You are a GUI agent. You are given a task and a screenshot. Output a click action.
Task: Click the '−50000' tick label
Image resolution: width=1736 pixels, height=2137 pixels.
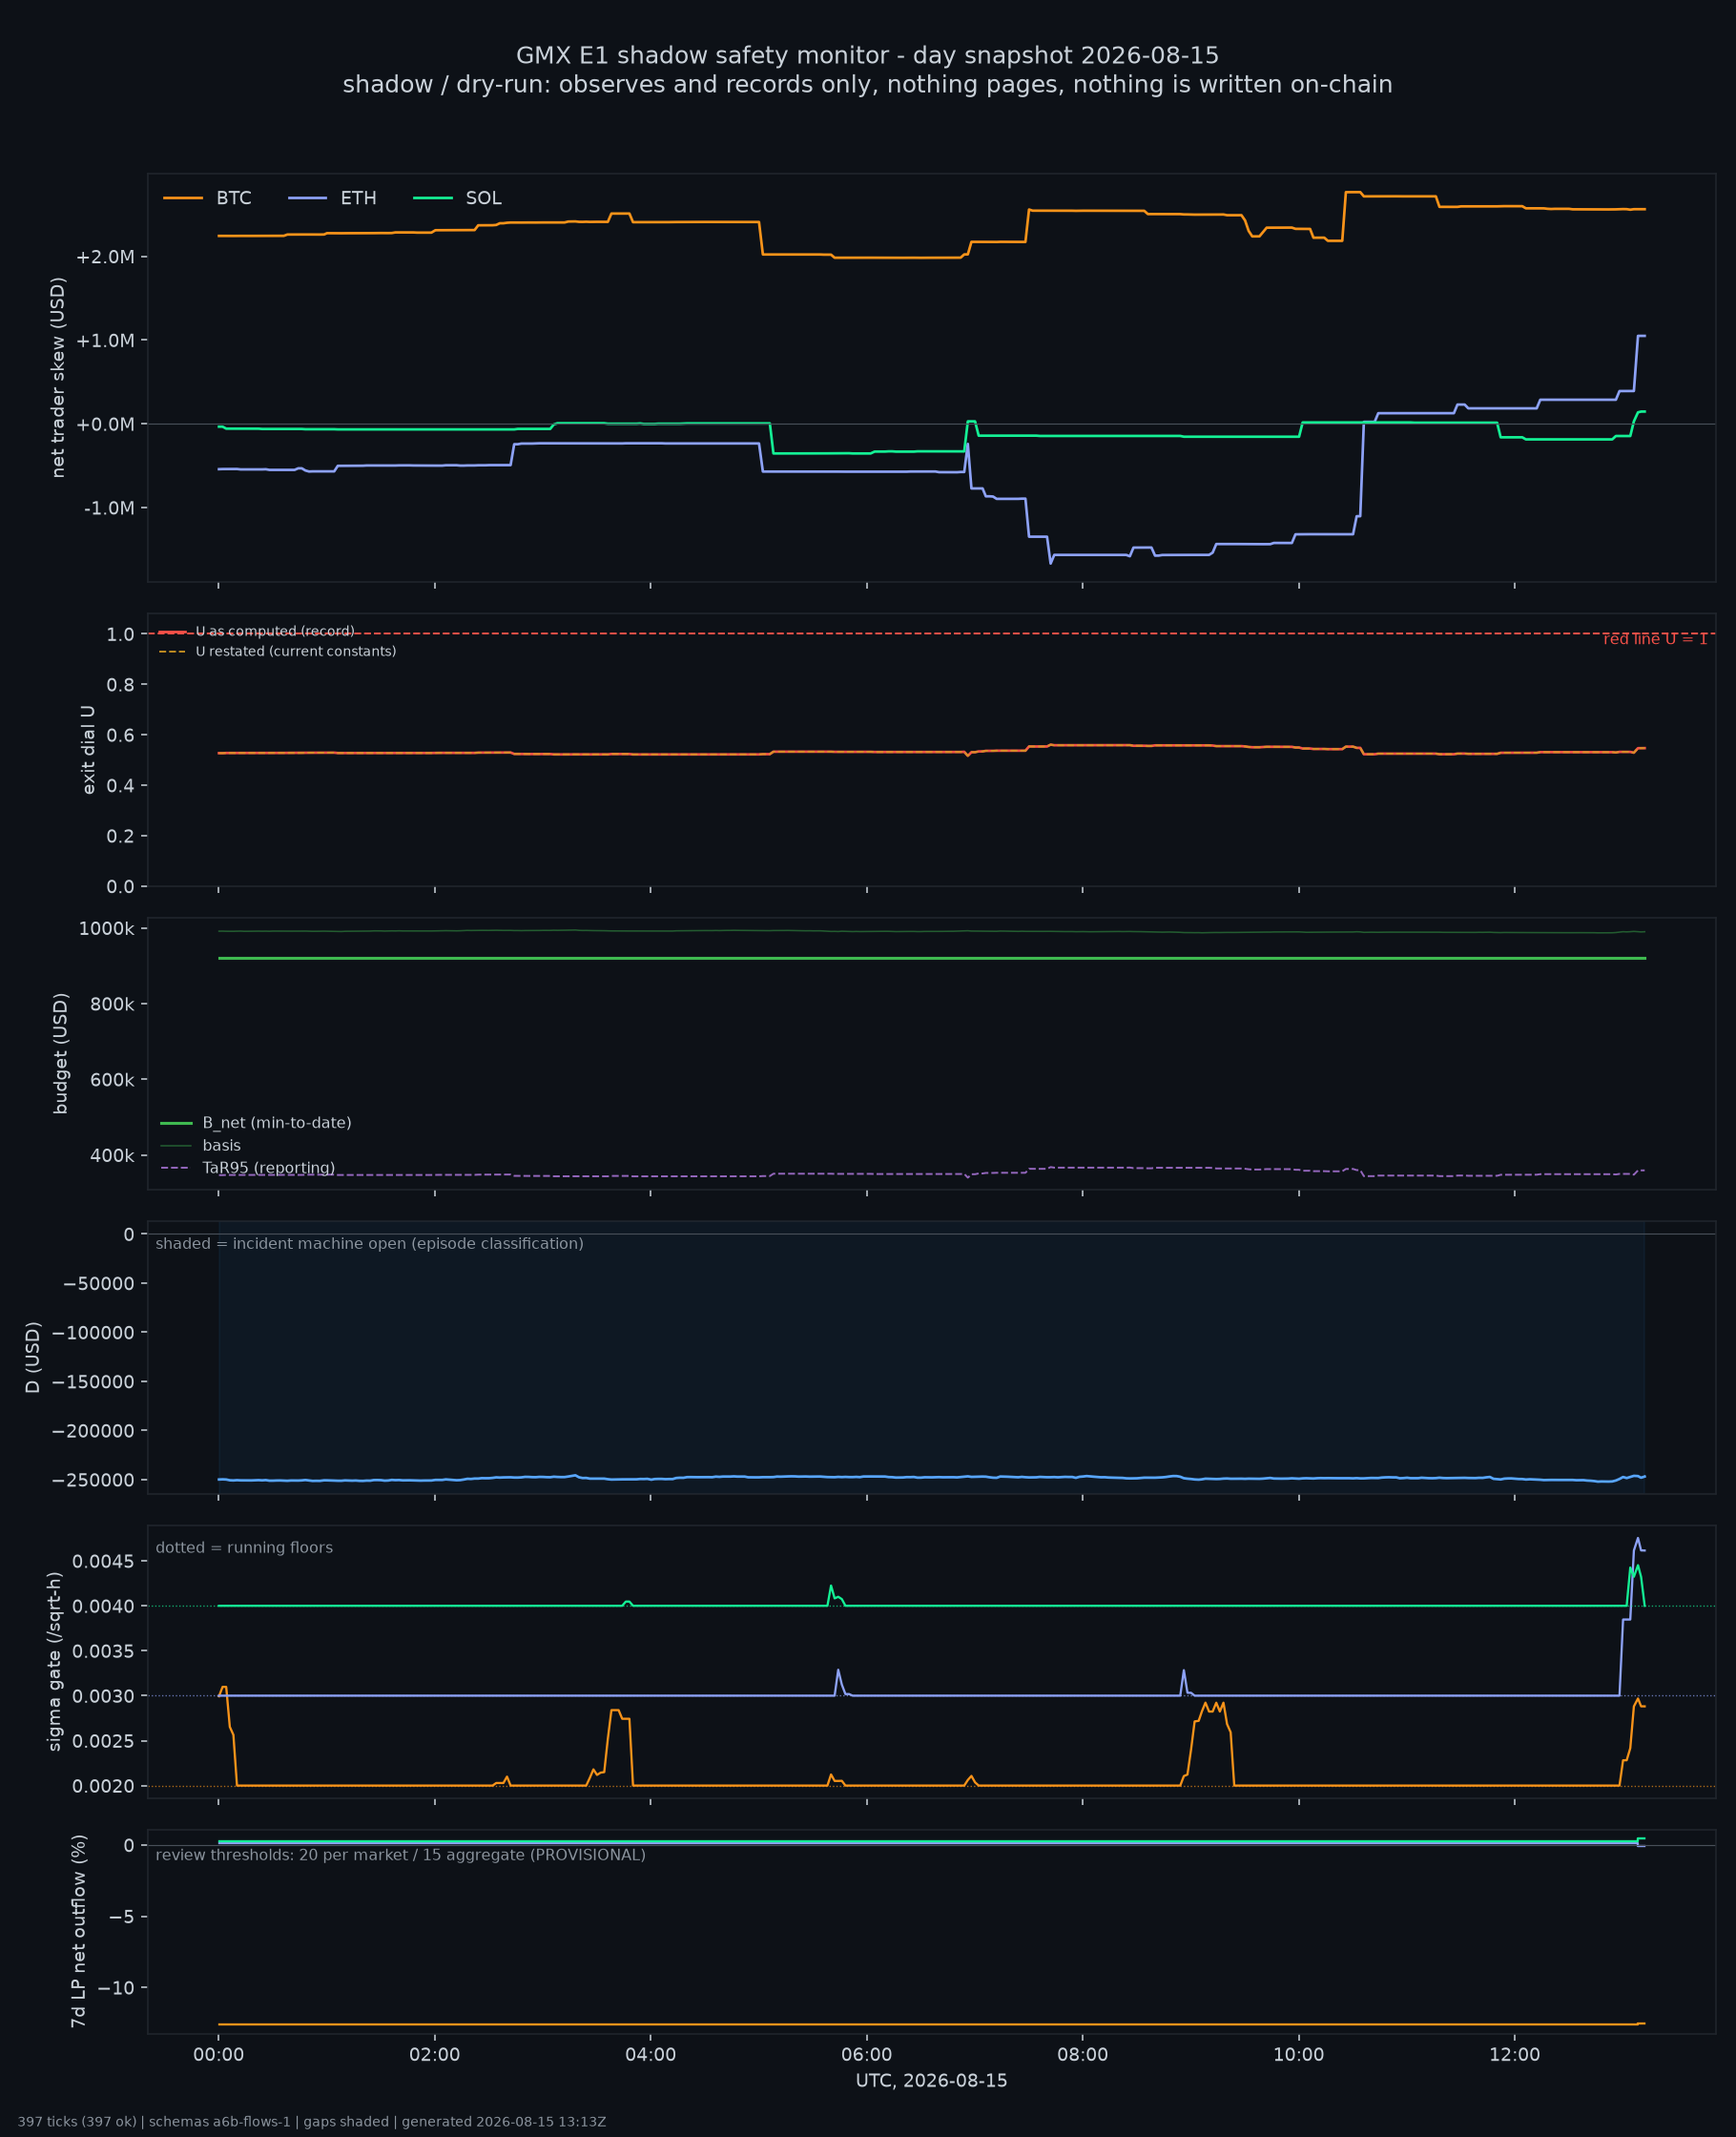[x=98, y=1284]
